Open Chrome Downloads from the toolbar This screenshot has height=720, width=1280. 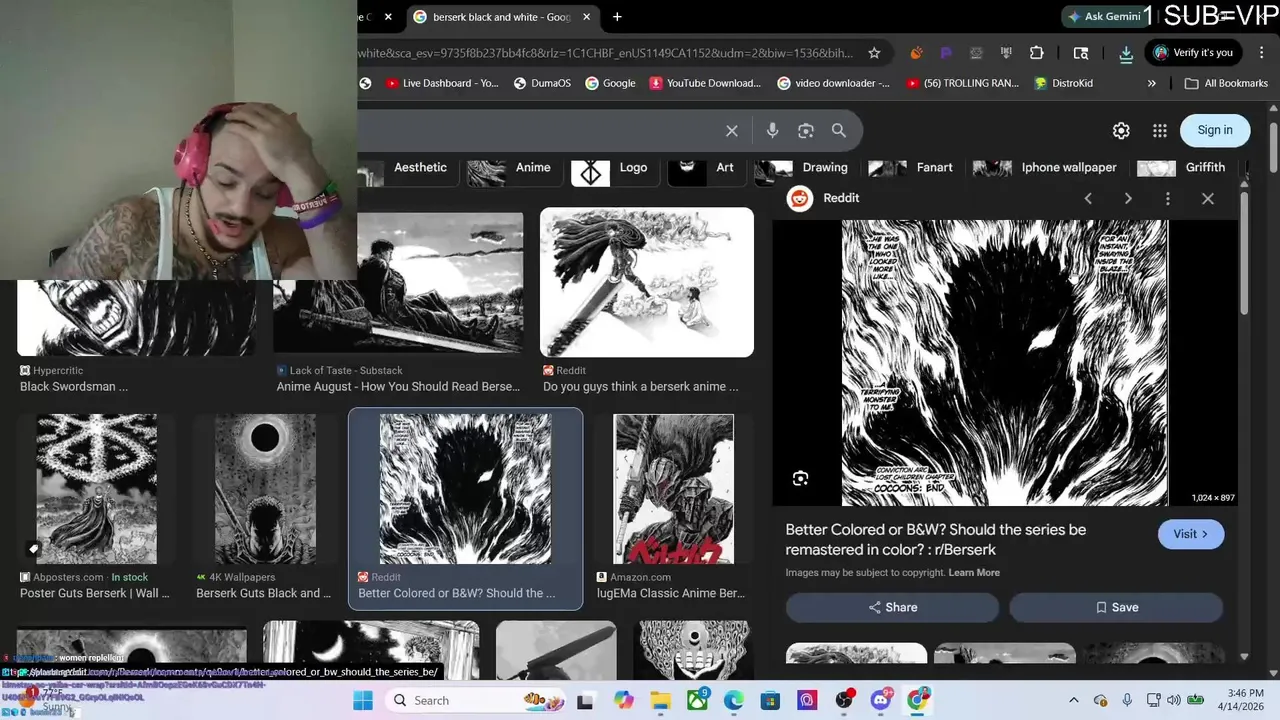pos(1126,53)
